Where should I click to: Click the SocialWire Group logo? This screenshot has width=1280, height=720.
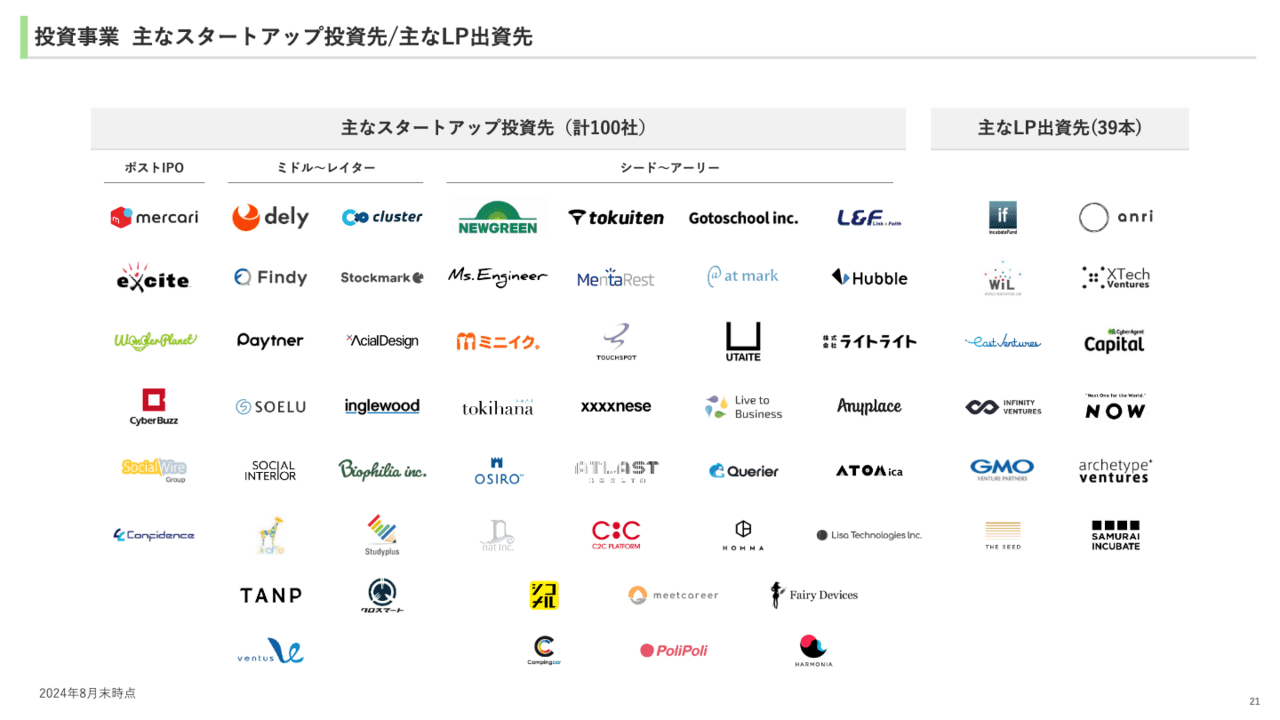pyautogui.click(x=154, y=469)
